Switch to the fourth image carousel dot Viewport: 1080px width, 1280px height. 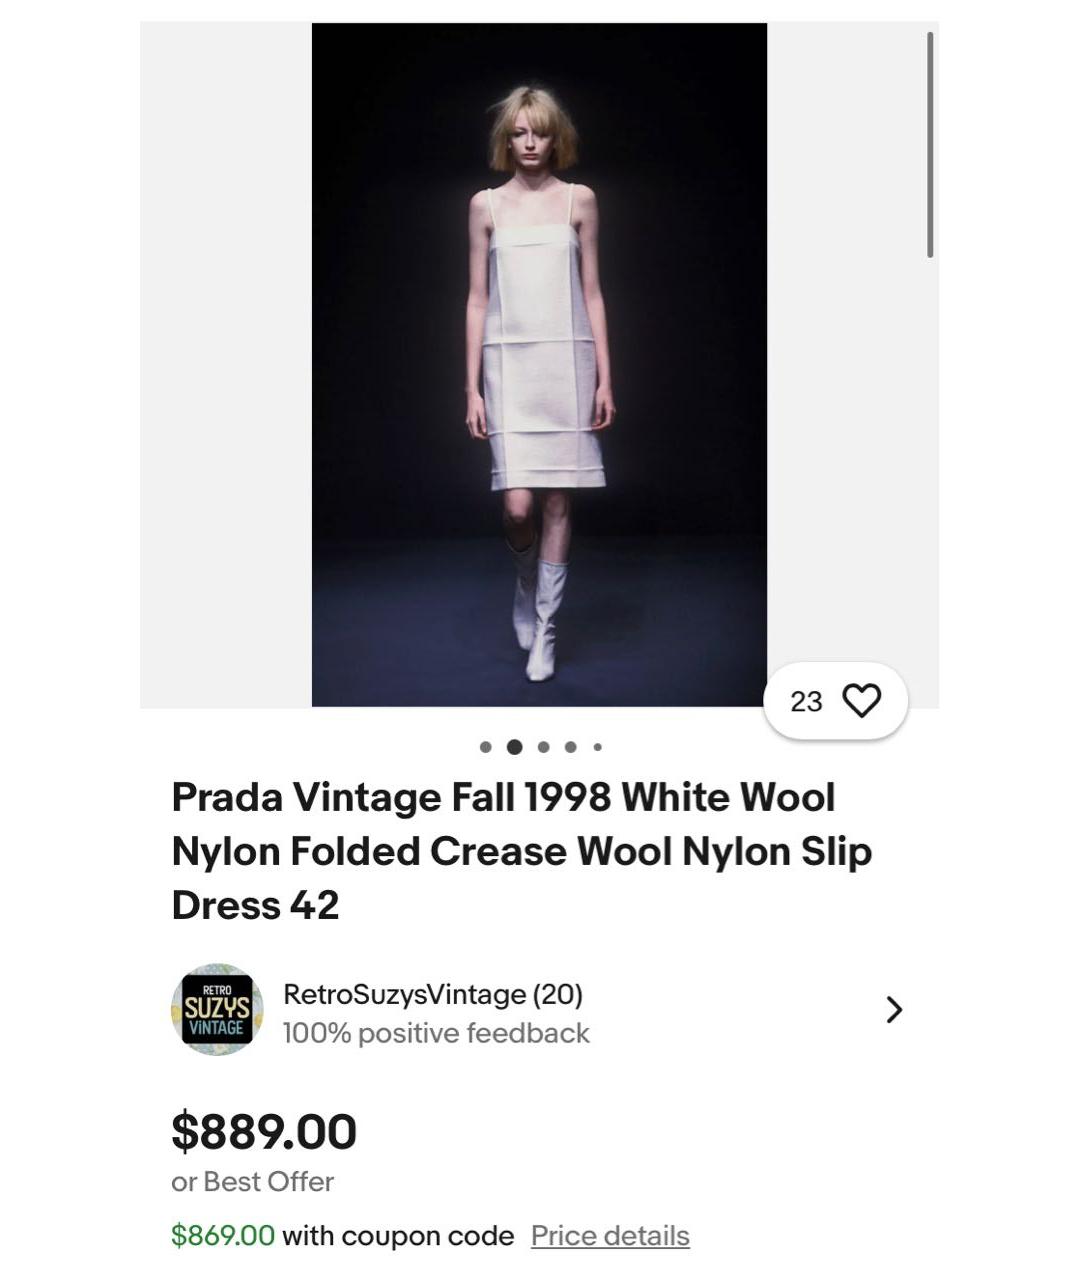570,747
